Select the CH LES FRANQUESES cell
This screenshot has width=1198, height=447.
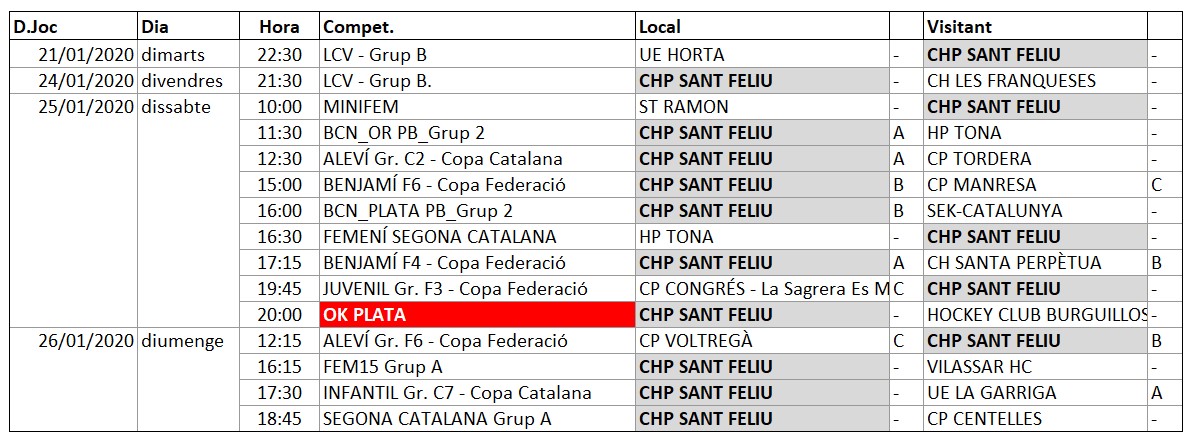coord(1035,81)
